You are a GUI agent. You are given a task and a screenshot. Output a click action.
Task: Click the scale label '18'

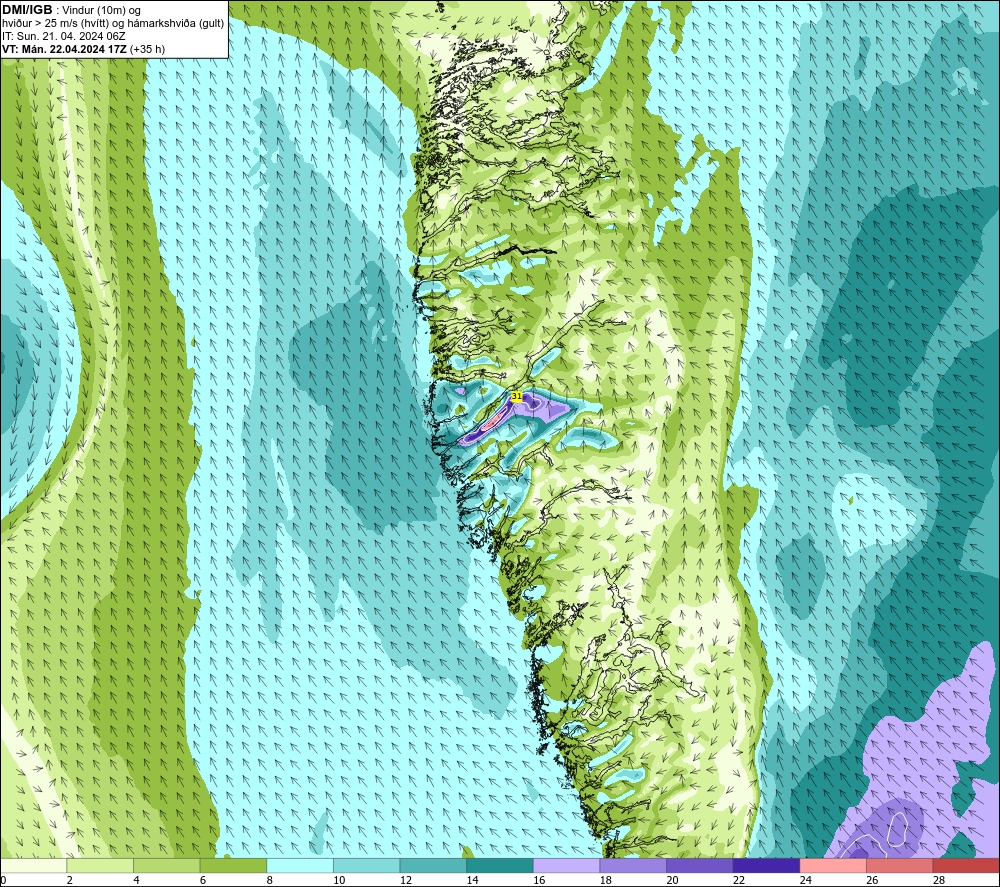pos(606,880)
